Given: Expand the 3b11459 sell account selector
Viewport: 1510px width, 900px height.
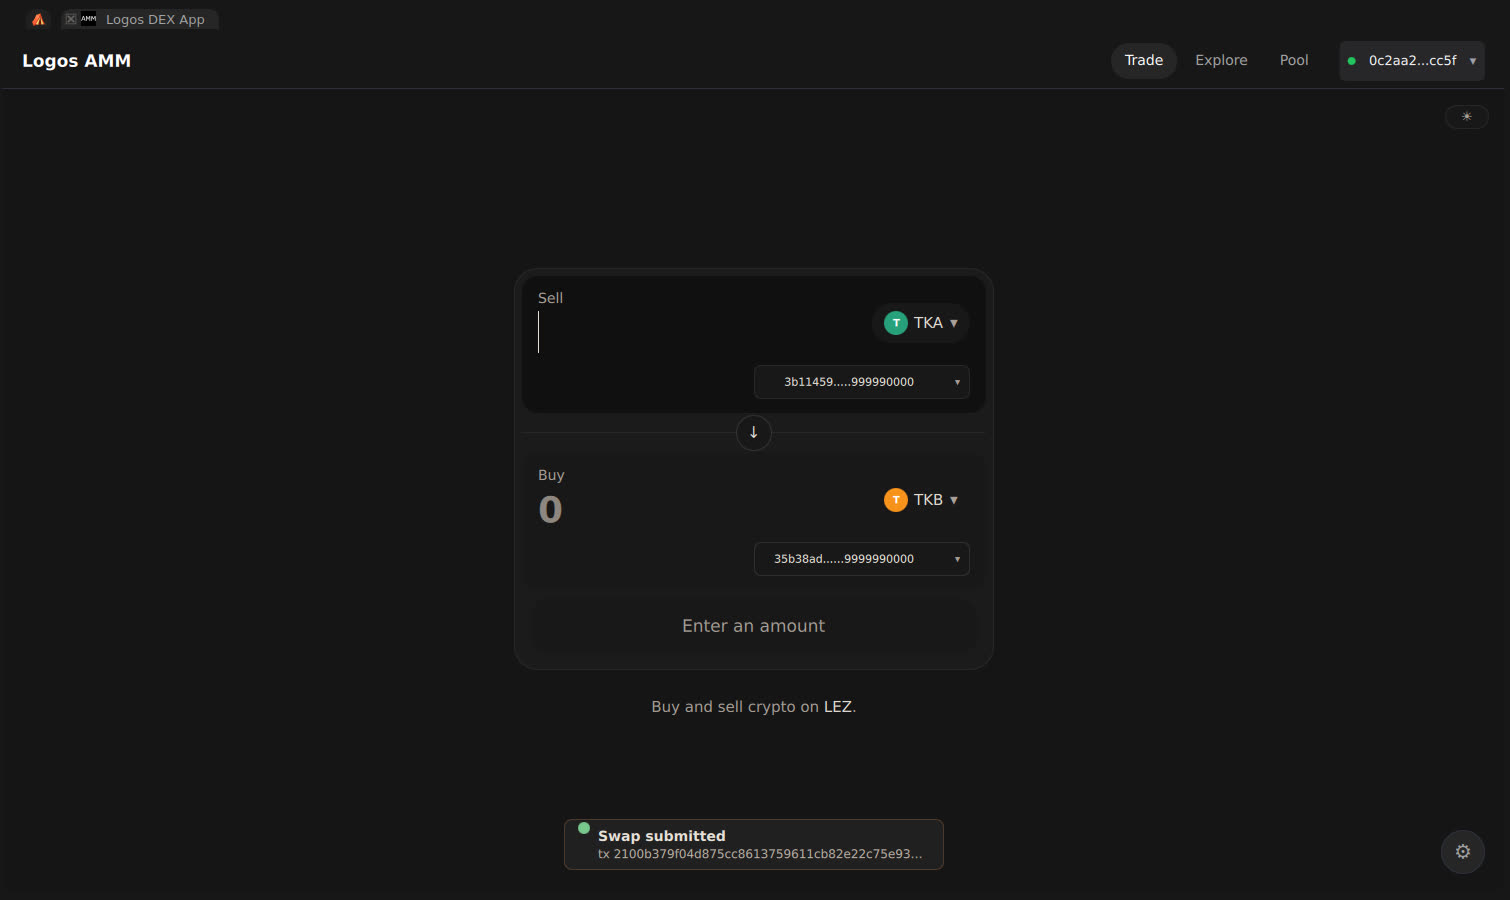Looking at the screenshot, I should point(862,382).
